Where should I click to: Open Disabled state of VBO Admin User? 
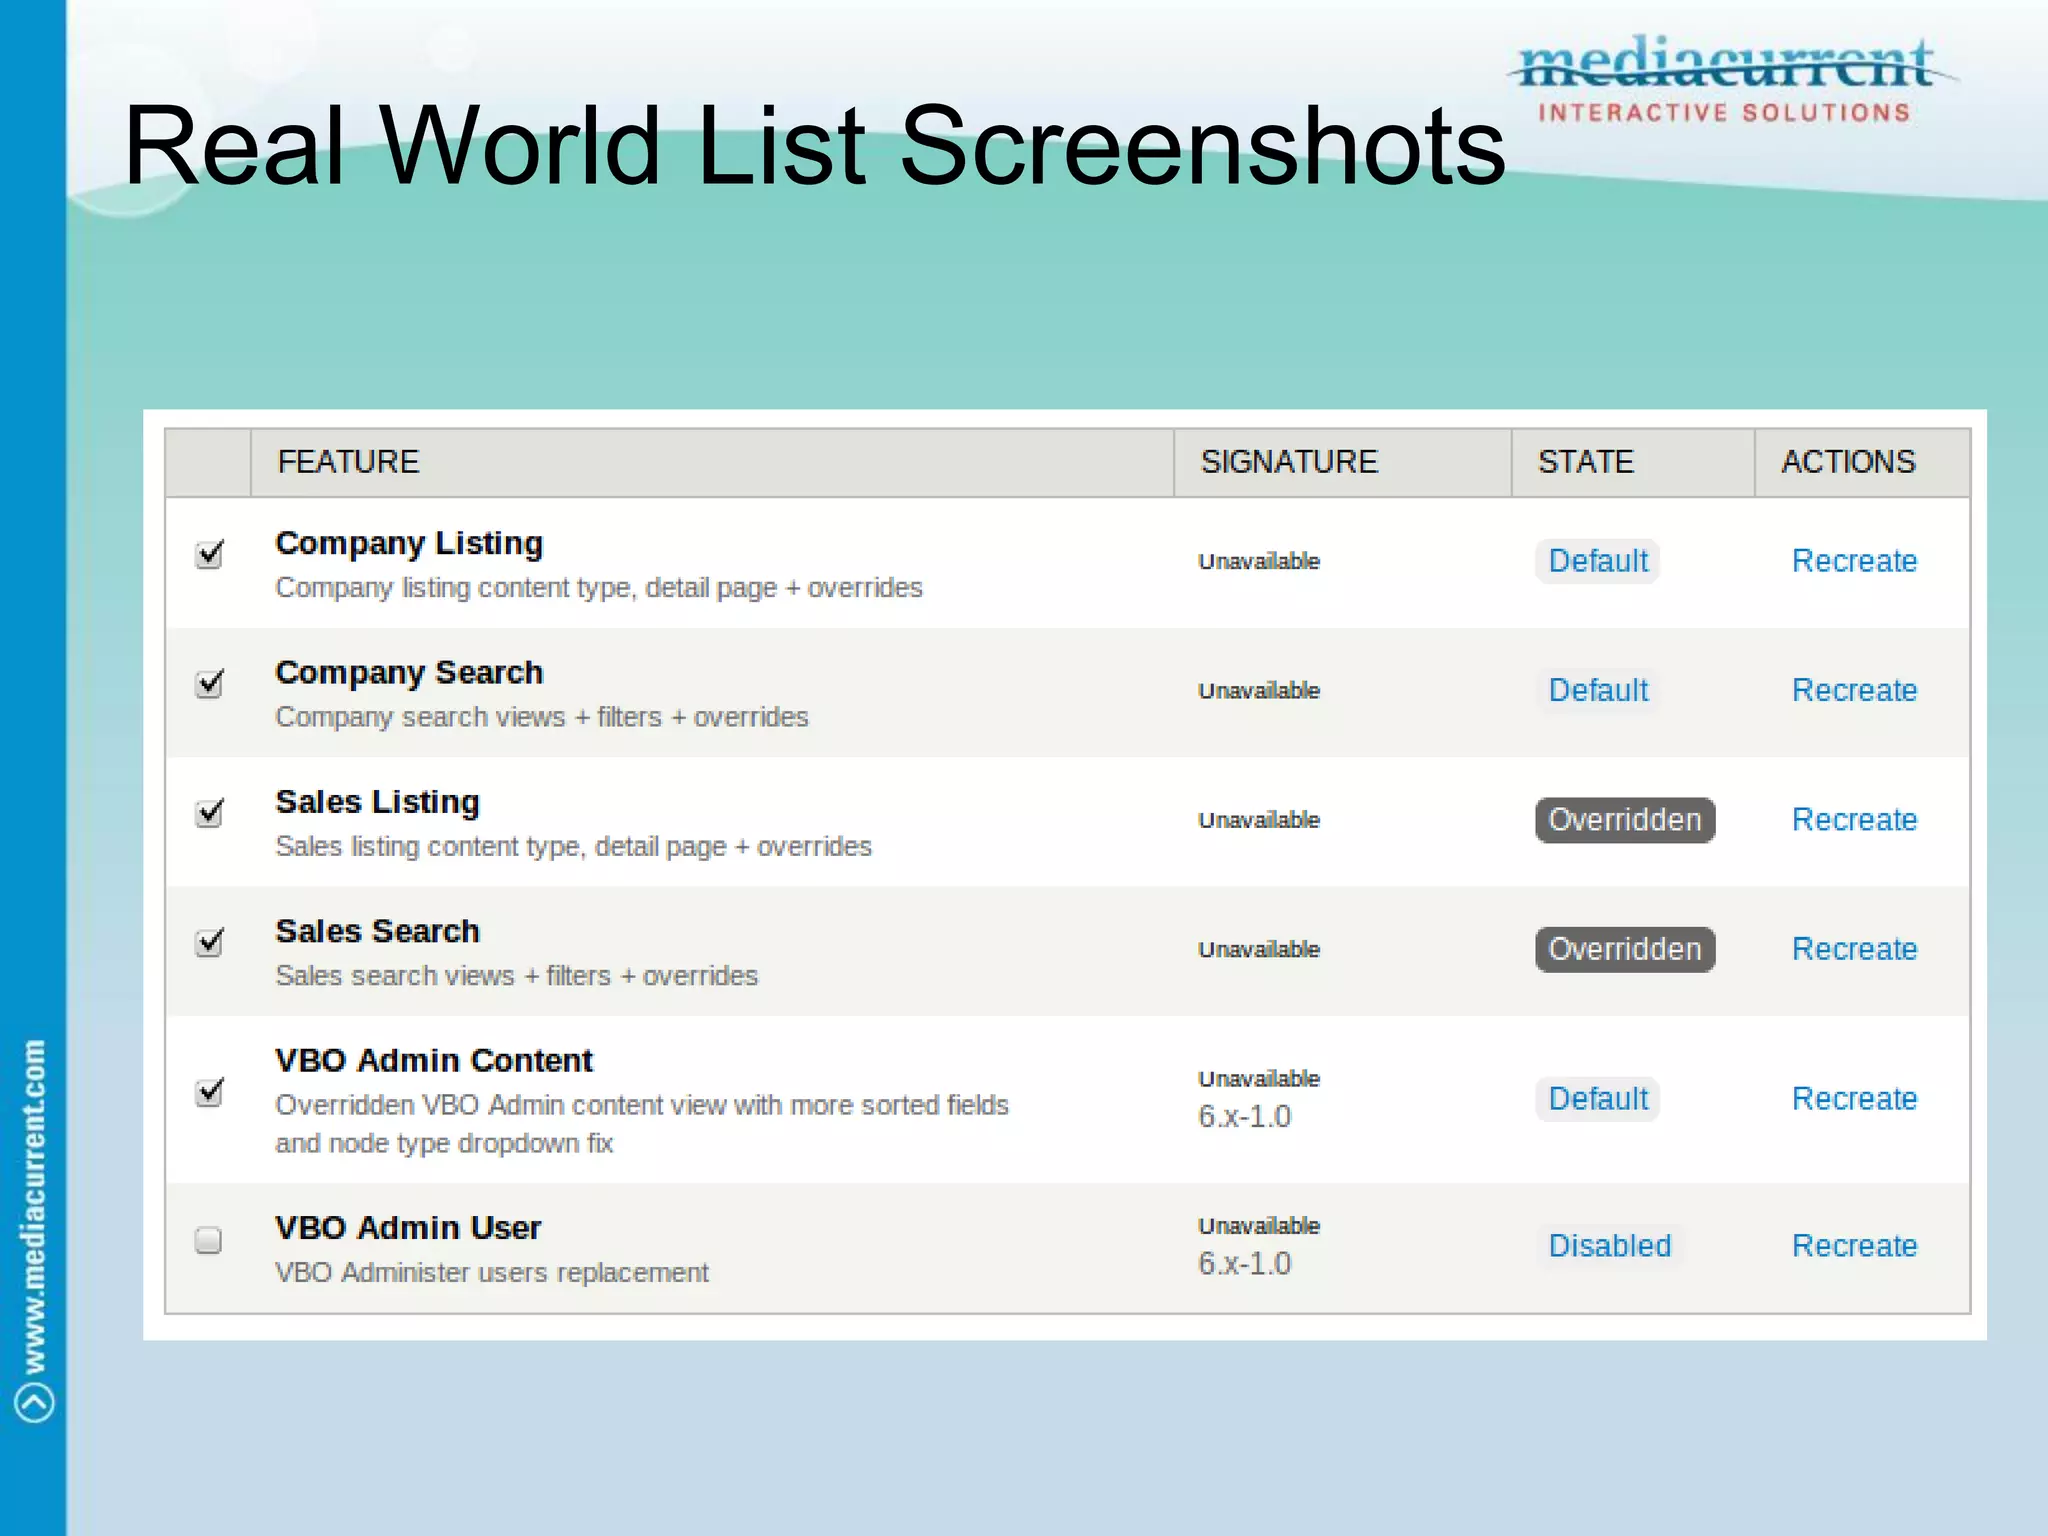1610,1246
